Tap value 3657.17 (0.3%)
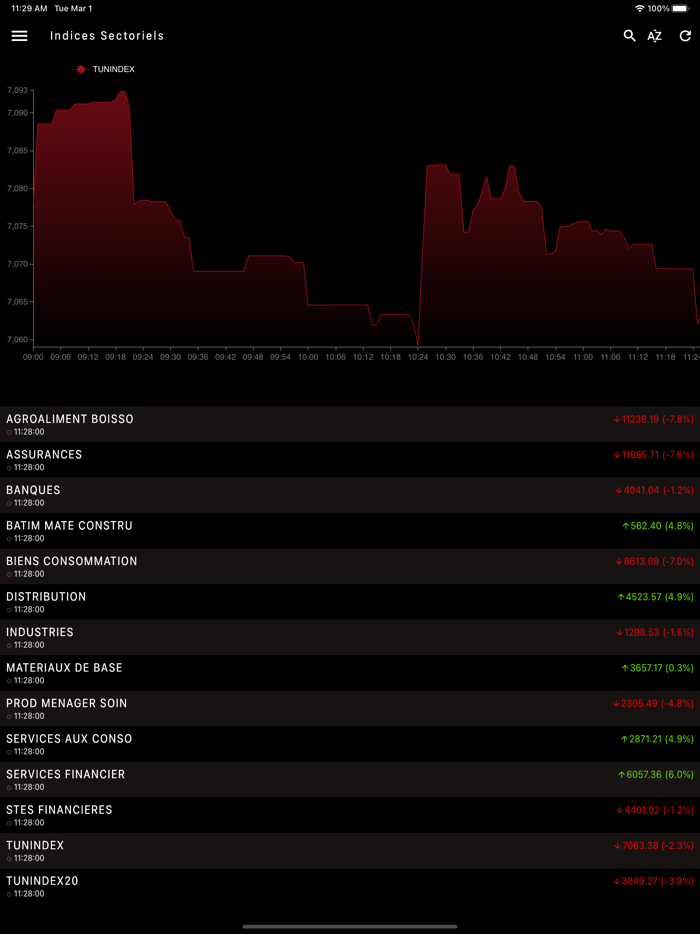This screenshot has height=934, width=700. [x=658, y=668]
